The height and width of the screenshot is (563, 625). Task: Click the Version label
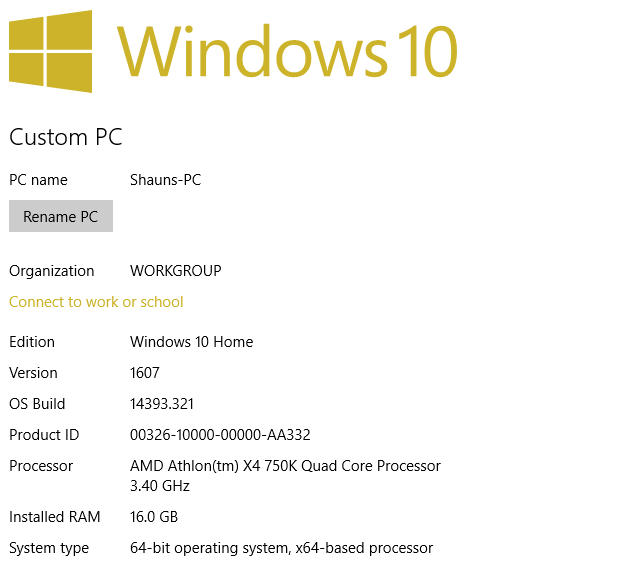33,373
